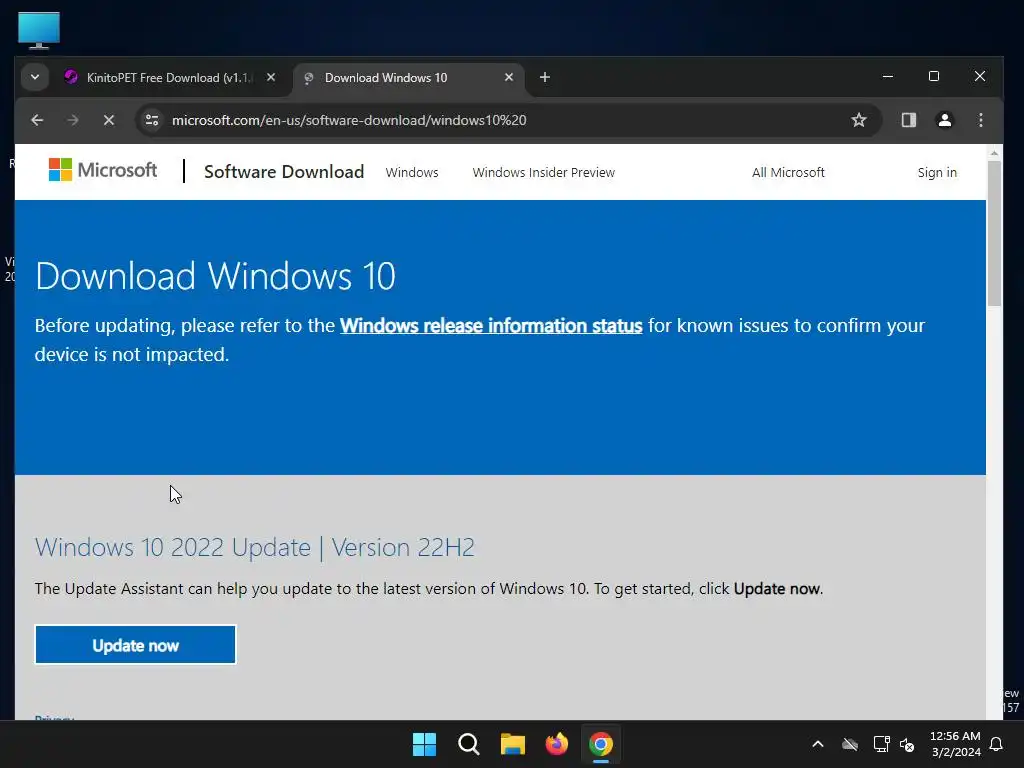The image size is (1024, 768).
Task: Open taskbar Search
Action: pyautogui.click(x=469, y=744)
